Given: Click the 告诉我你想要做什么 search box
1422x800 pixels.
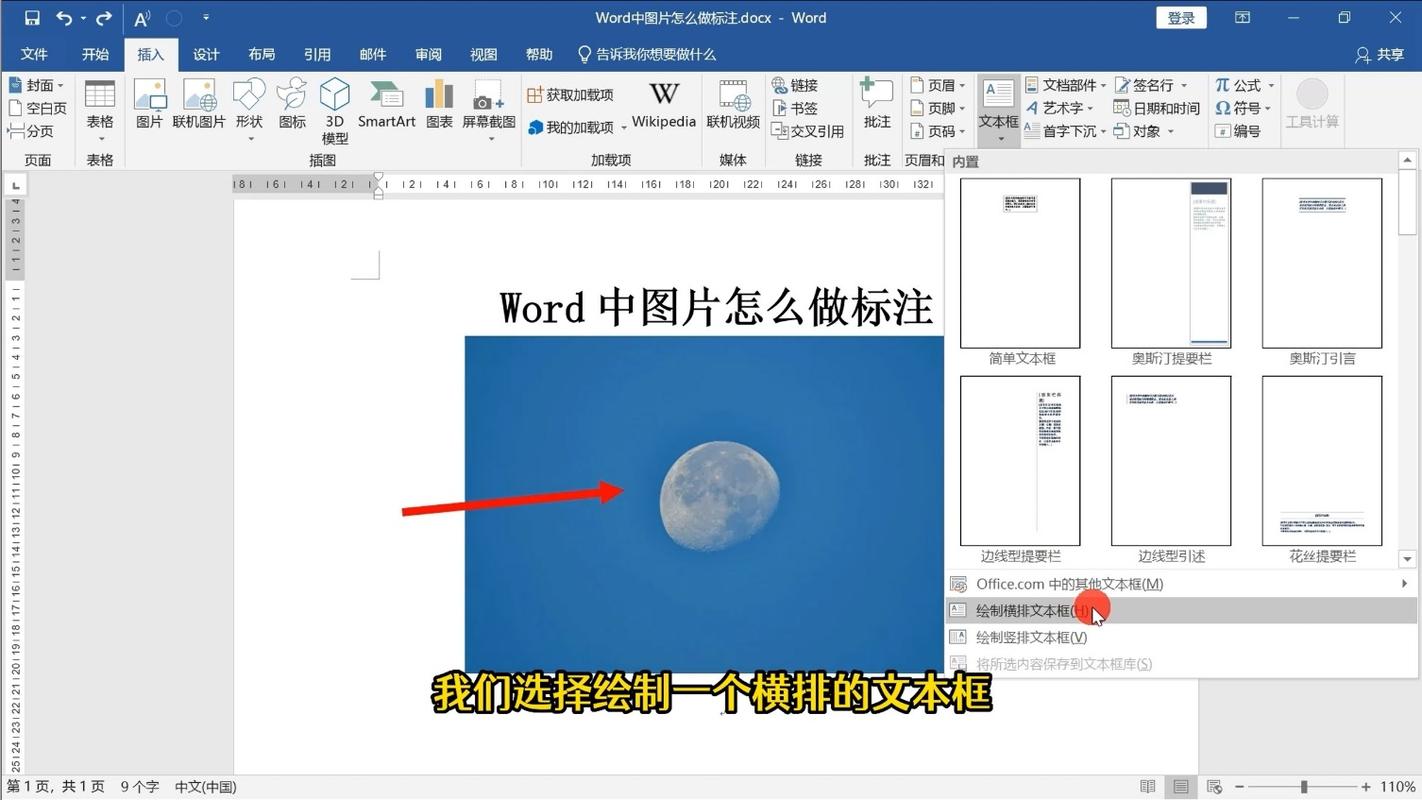Looking at the screenshot, I should pyautogui.click(x=647, y=55).
